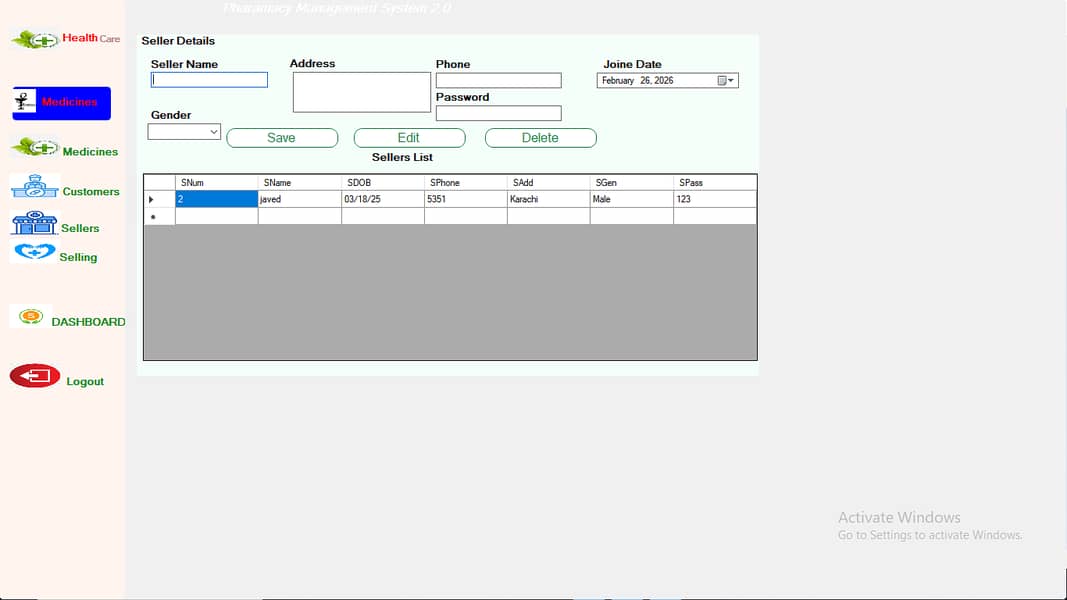1067x600 pixels.
Task: Click the Dashboard coin icon
Action: [31, 317]
